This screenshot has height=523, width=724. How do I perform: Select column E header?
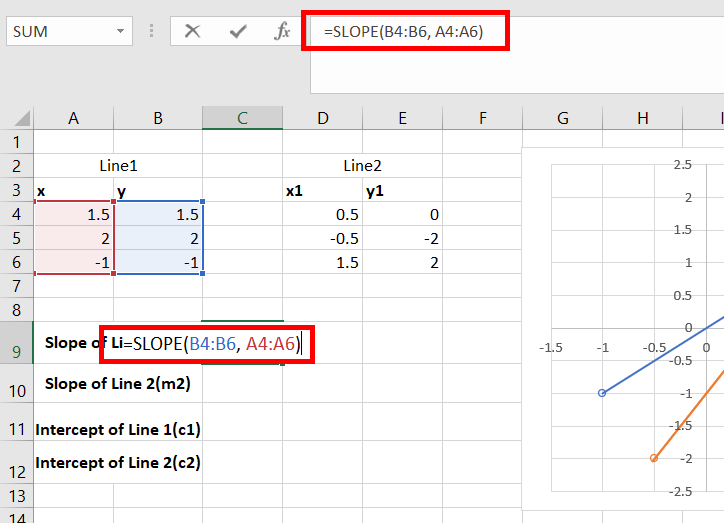click(x=403, y=118)
